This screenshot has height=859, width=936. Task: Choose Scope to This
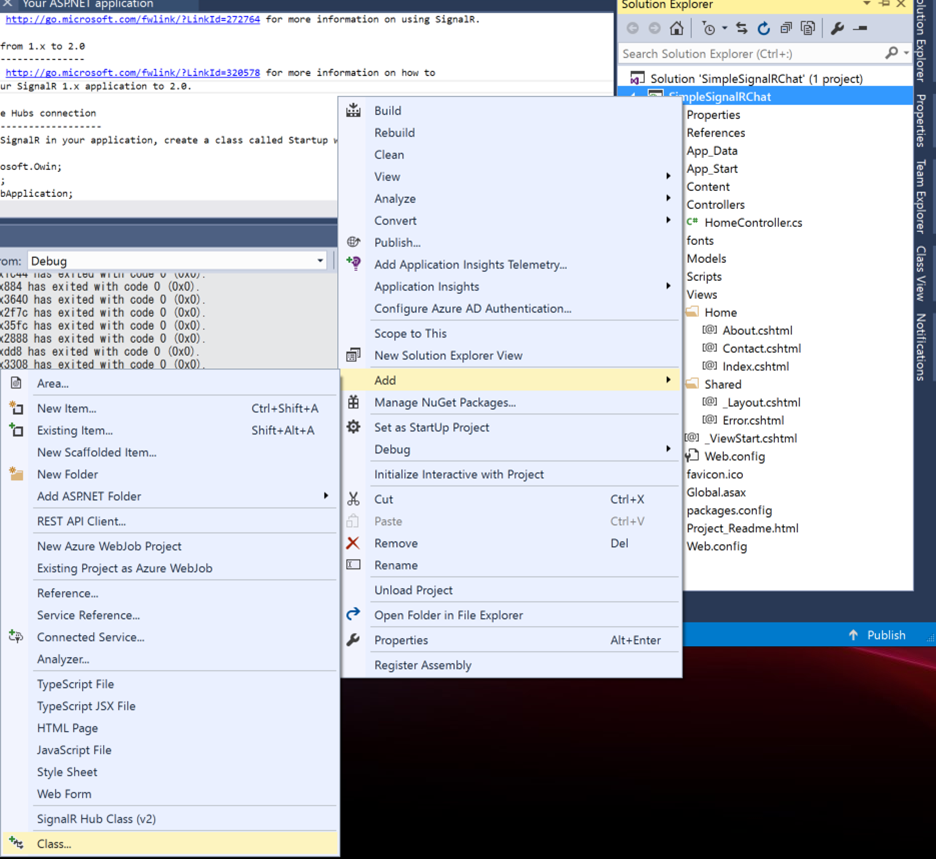[511, 333]
